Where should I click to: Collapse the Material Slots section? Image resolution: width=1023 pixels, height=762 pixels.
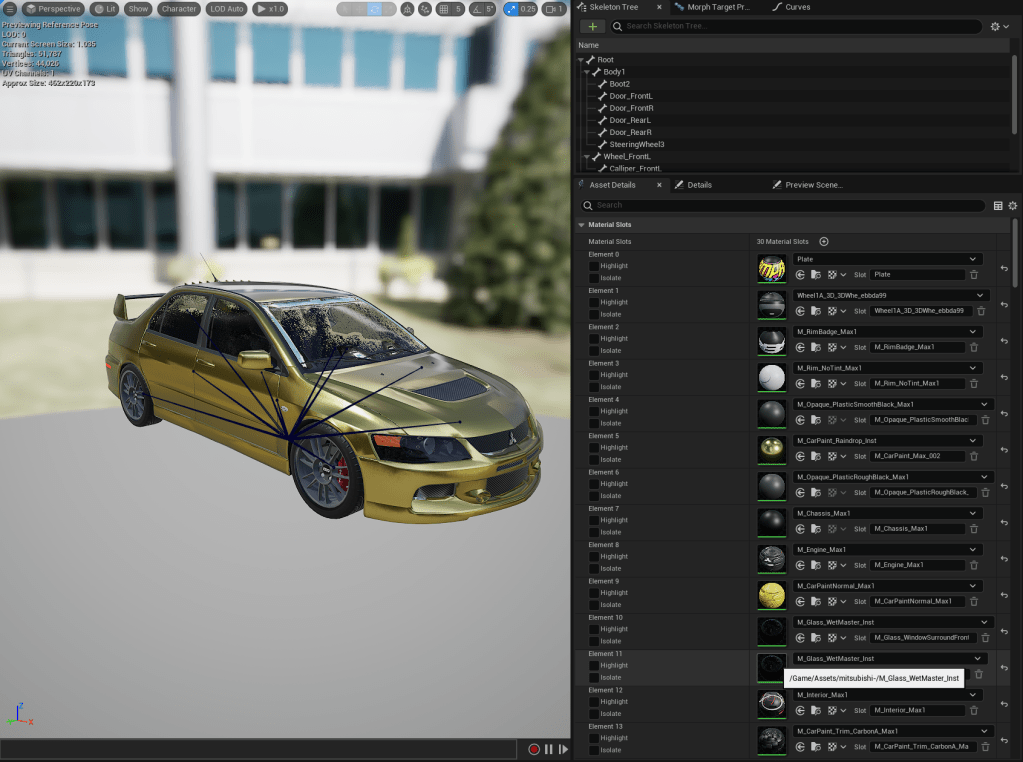582,225
